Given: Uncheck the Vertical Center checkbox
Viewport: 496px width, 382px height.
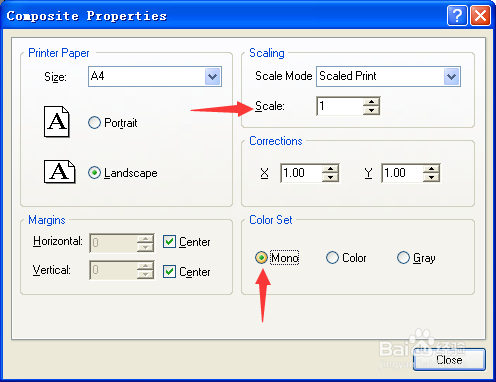Looking at the screenshot, I should 169,271.
